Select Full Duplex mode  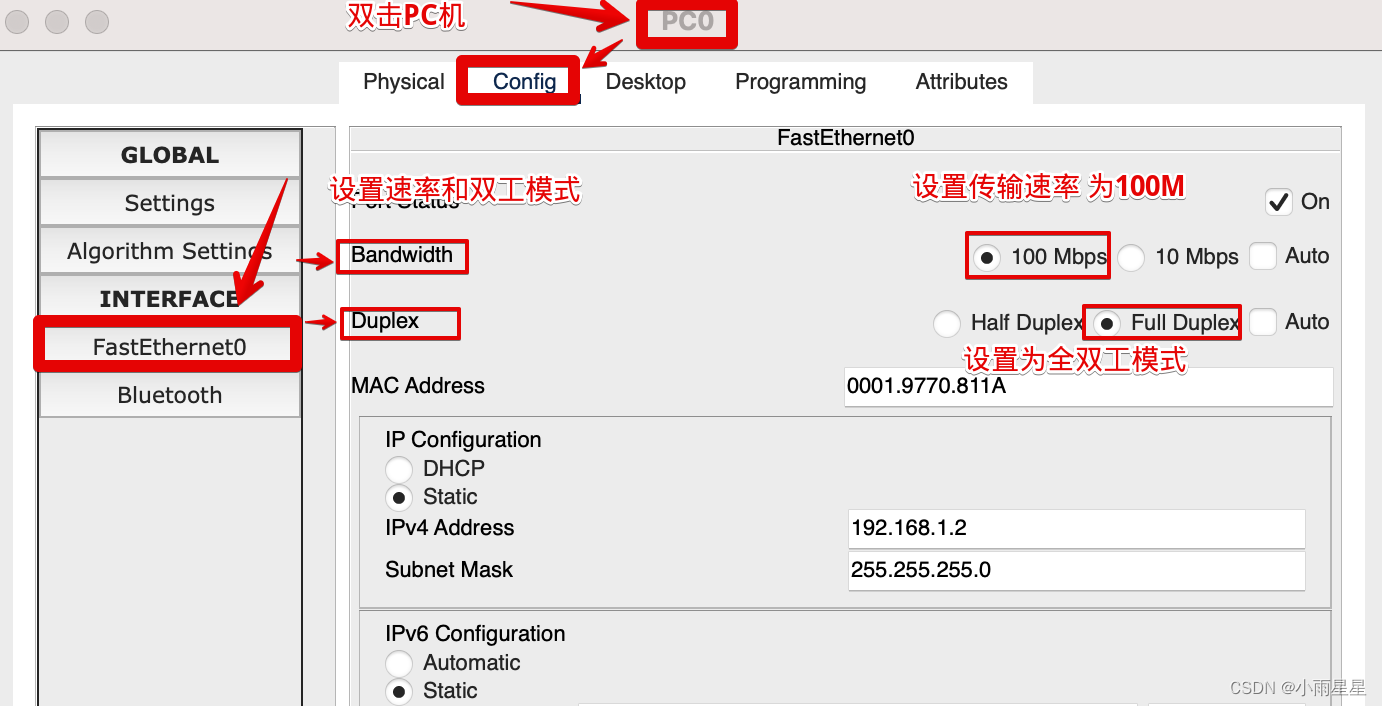1107,324
